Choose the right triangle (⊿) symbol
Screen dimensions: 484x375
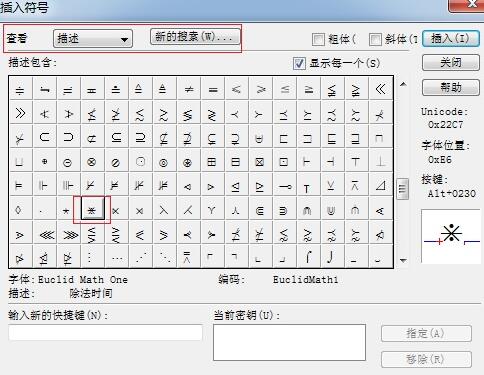tap(380, 186)
